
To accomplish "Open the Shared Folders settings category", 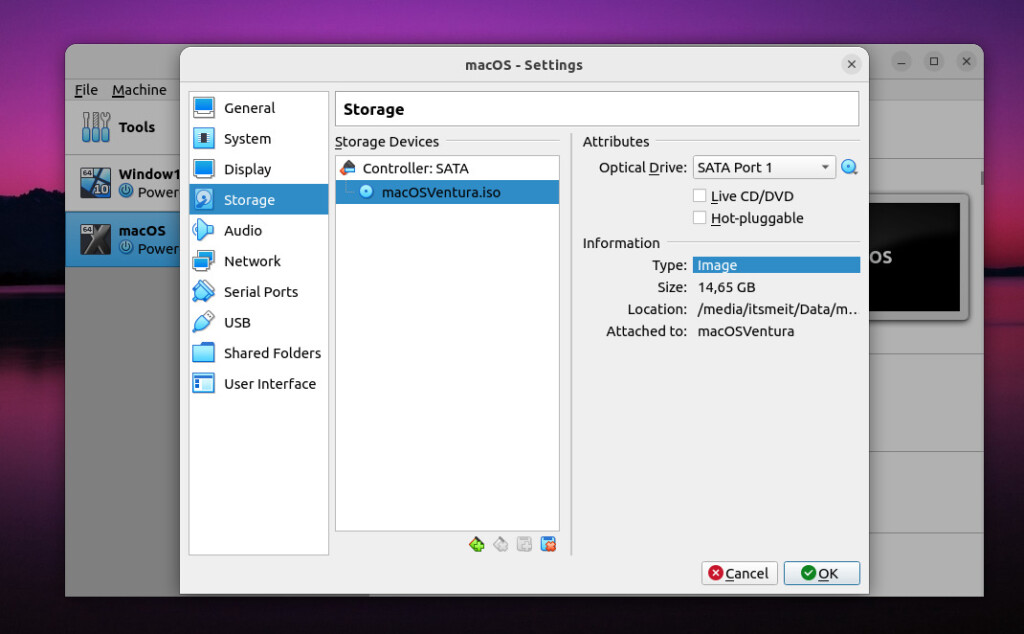I will (272, 353).
